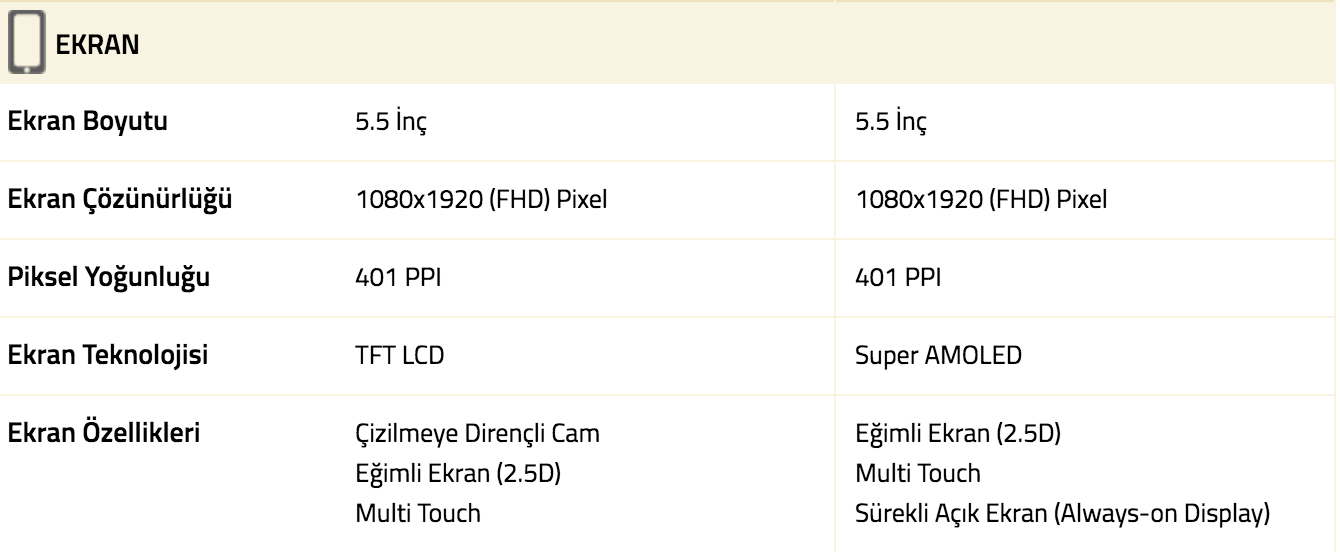This screenshot has width=1340, height=552.
Task: Click the Ekran Çözünürlüğü label
Action: click(x=119, y=199)
